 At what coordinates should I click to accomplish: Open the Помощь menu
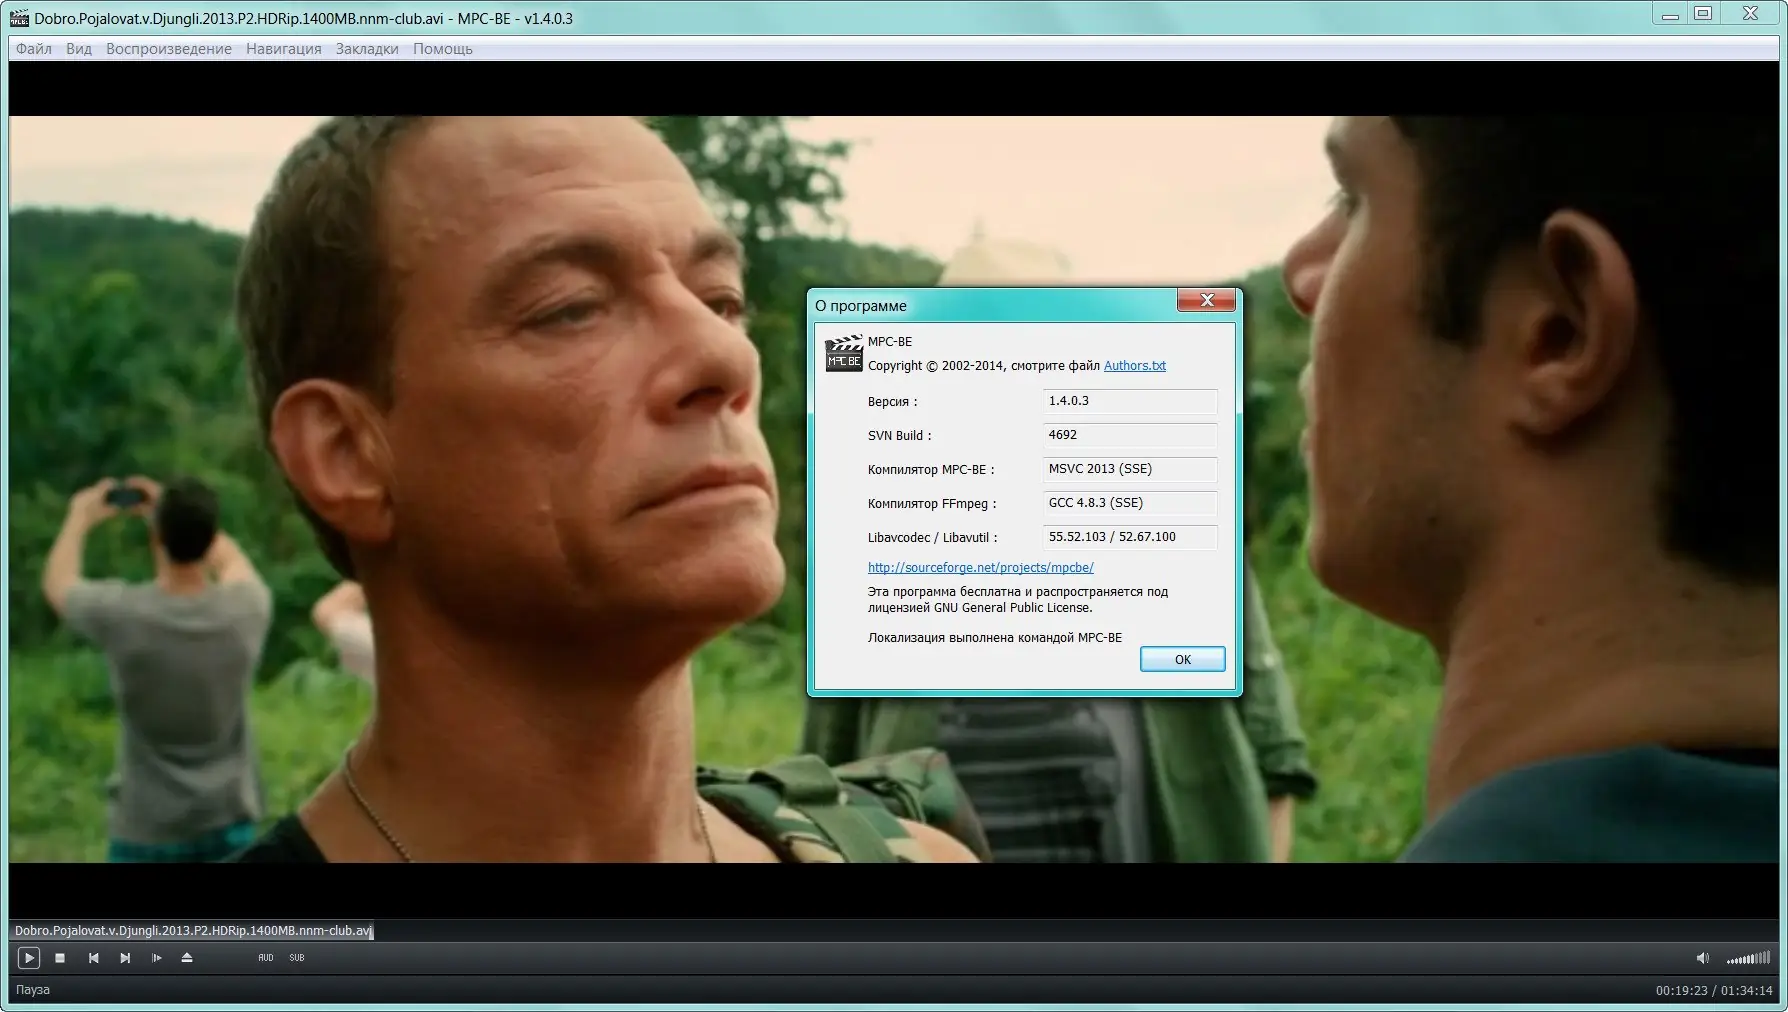pyautogui.click(x=443, y=49)
